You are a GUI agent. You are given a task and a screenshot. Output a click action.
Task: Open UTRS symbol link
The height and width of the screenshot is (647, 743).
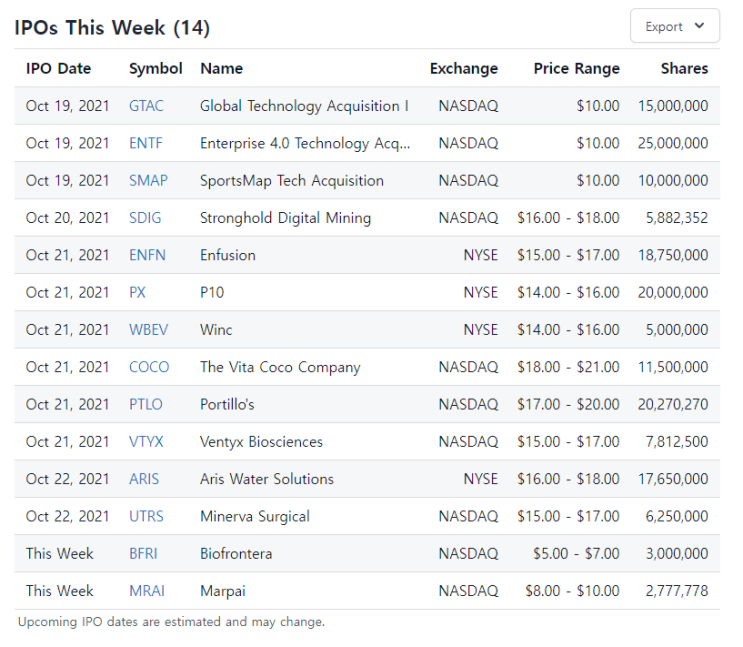[146, 517]
